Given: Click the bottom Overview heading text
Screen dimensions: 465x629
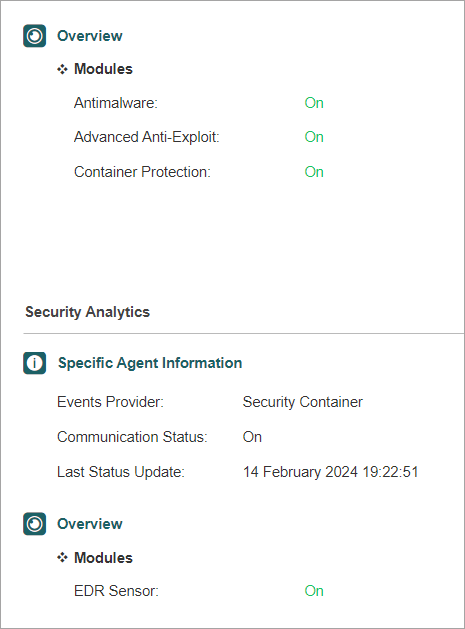Looking at the screenshot, I should [x=89, y=524].
